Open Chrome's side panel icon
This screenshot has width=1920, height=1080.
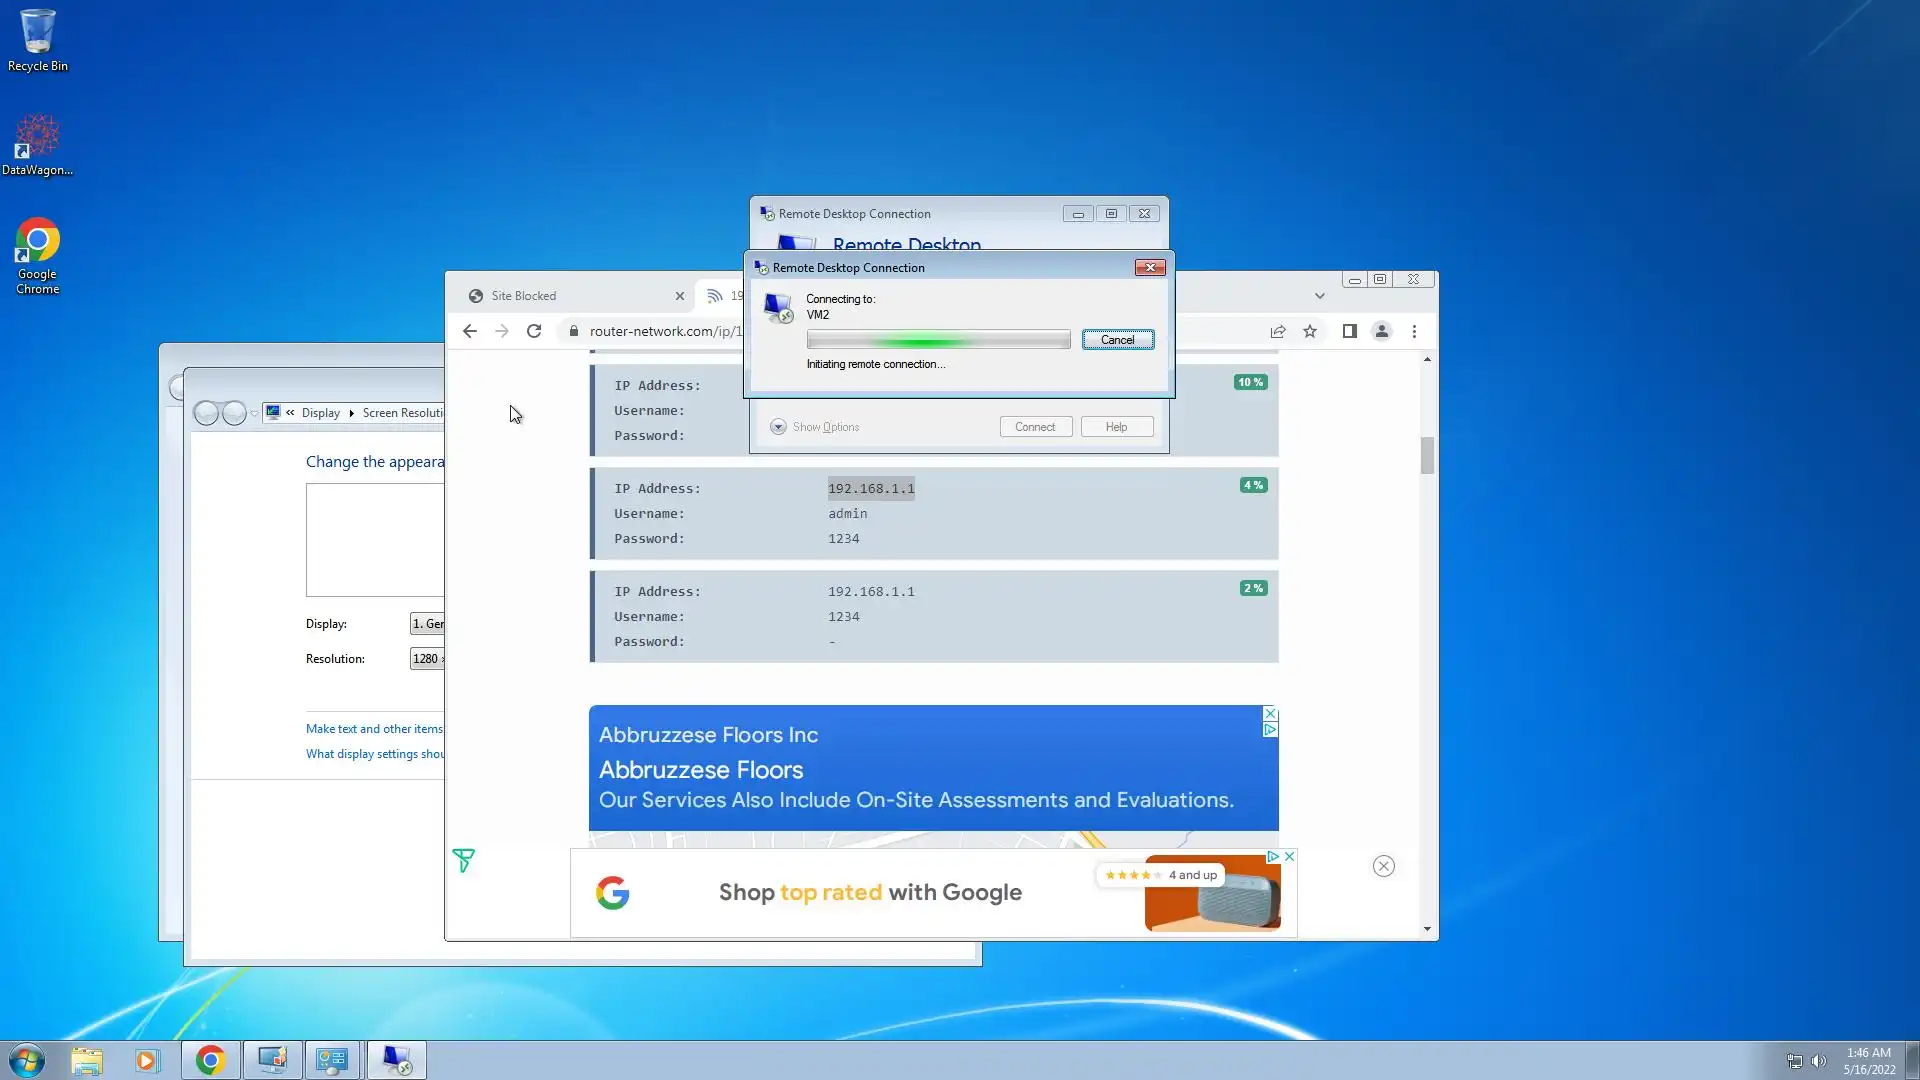1349,331
